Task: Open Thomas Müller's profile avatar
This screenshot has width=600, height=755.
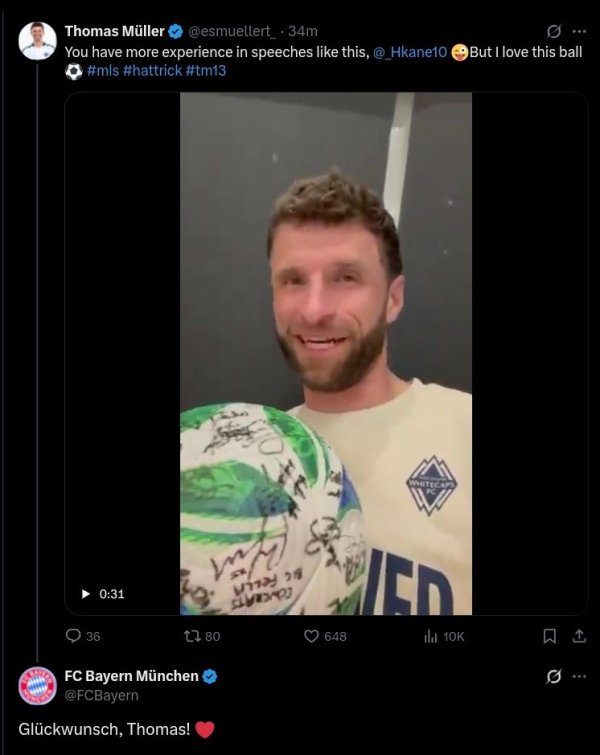Action: [37, 41]
